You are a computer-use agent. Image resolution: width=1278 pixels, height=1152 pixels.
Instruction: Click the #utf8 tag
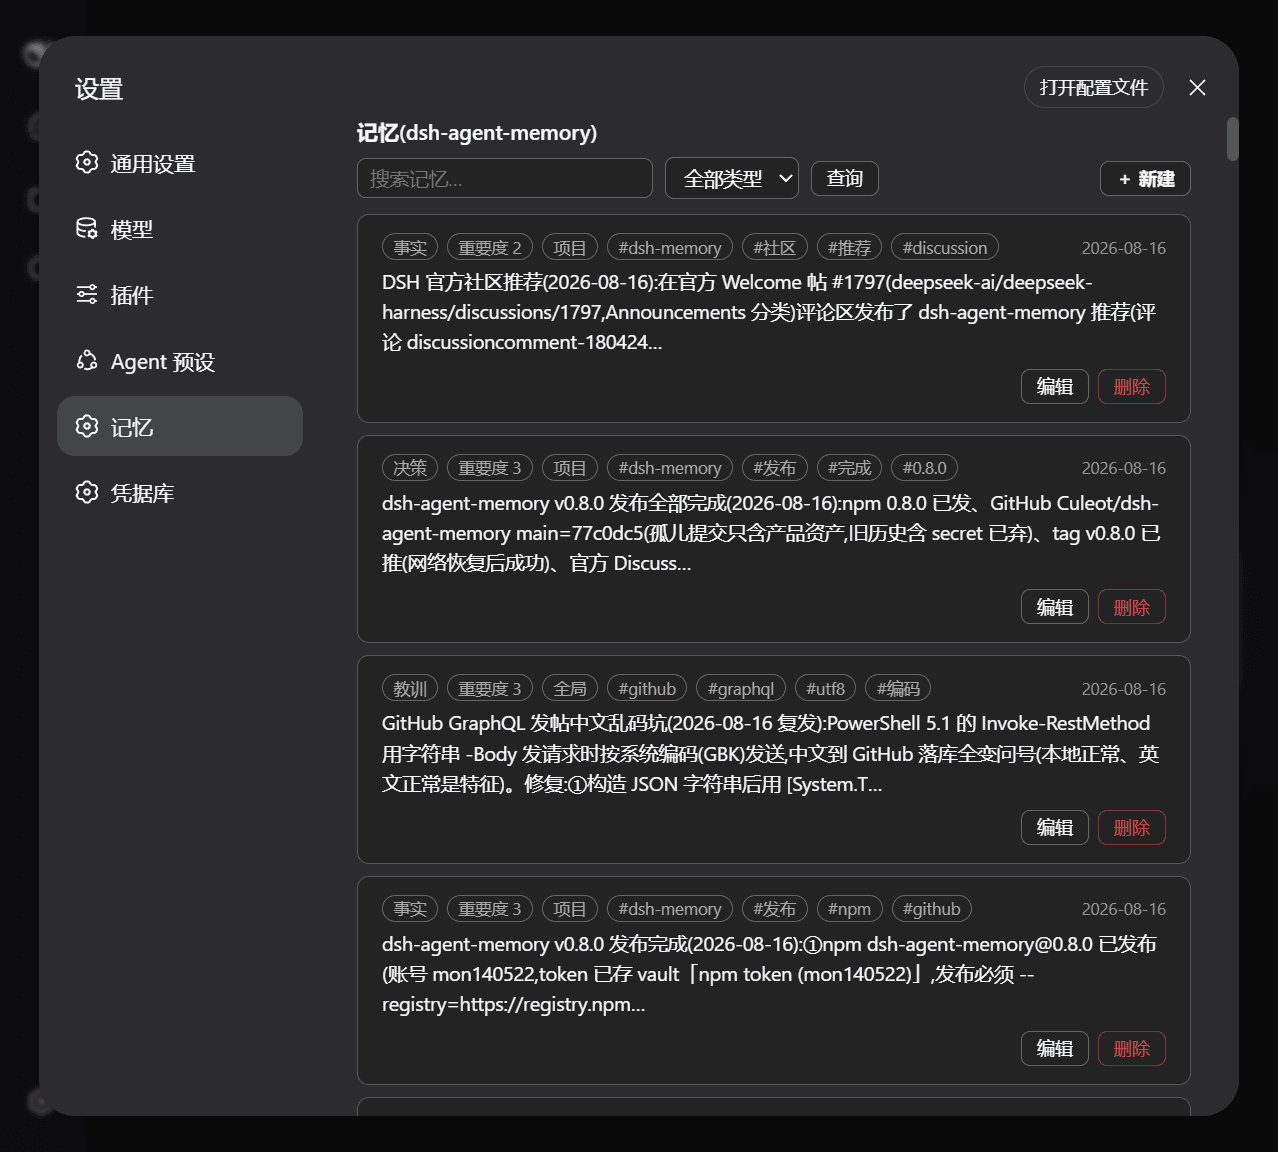(826, 688)
